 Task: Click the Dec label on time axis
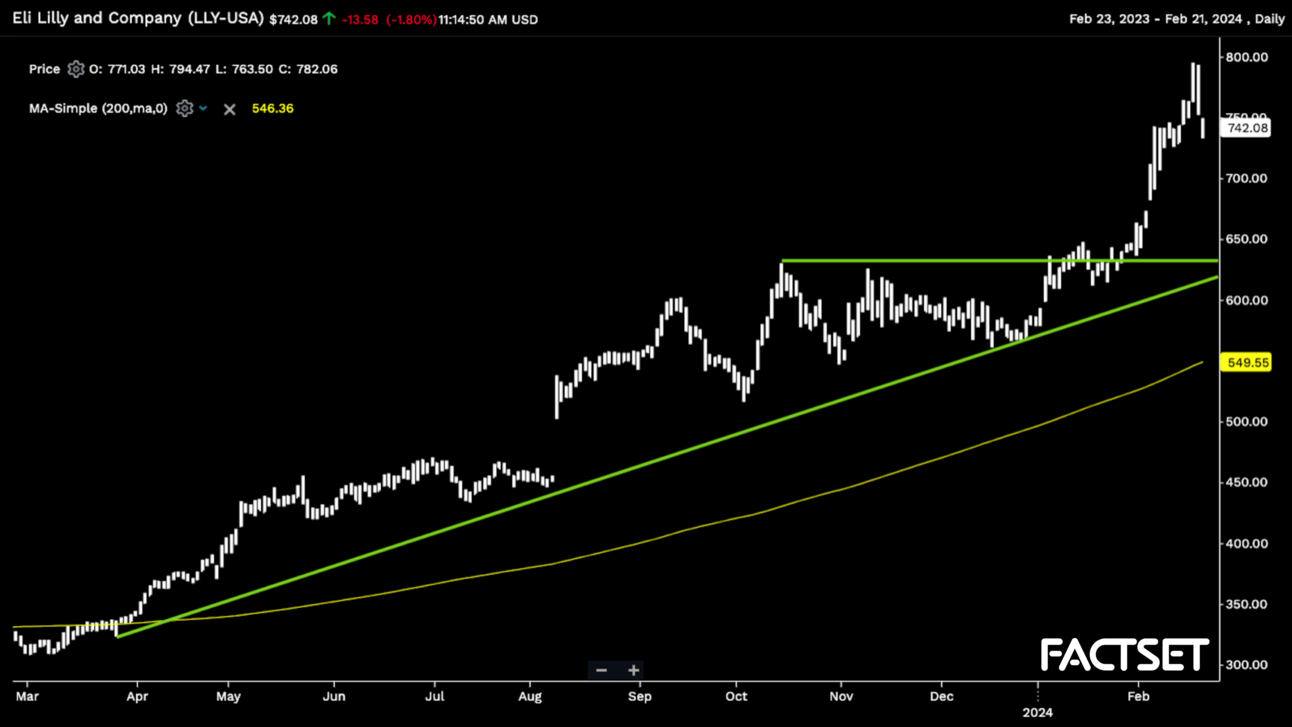941,696
